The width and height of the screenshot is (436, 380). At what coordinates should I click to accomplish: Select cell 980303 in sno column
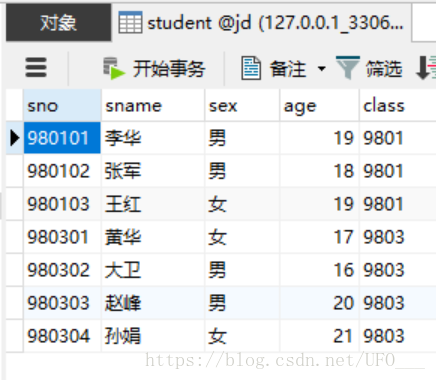tap(62, 303)
